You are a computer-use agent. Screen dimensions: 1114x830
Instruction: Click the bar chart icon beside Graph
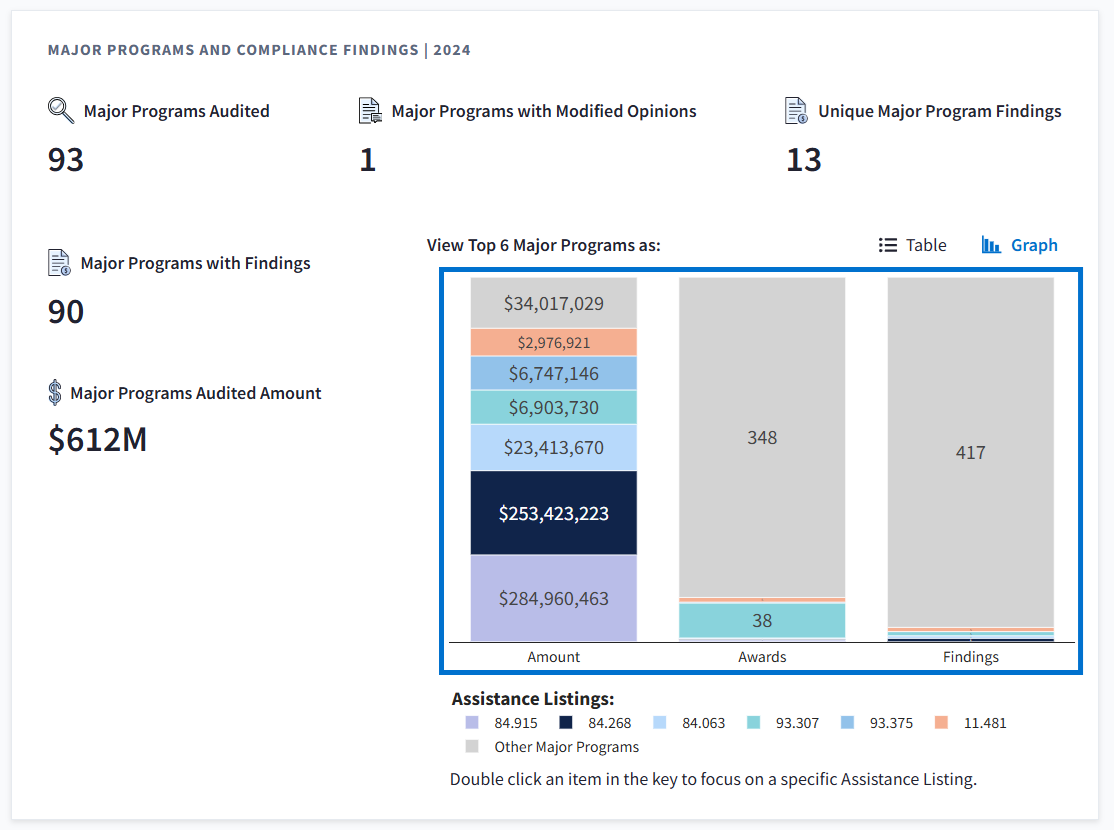click(991, 245)
